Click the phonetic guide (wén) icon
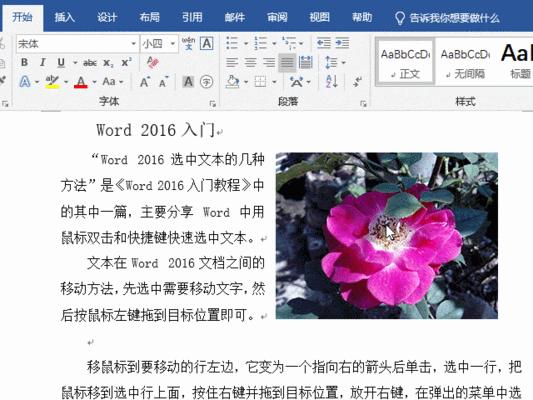Screen dimensions: 533x400 (x=188, y=44)
